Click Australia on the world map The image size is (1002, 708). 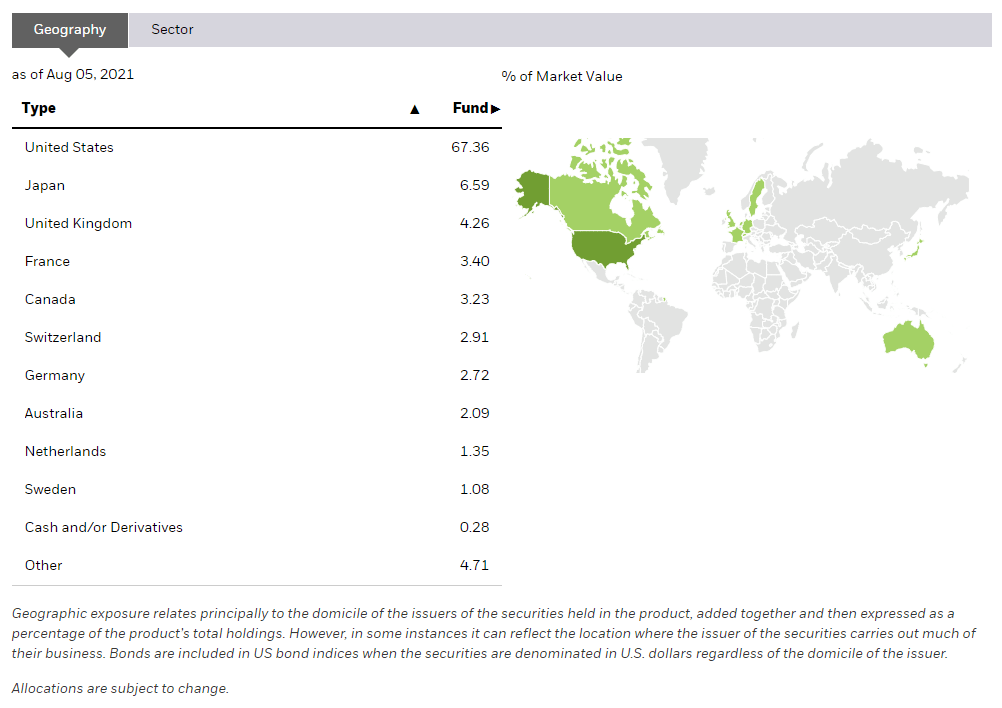(907, 340)
